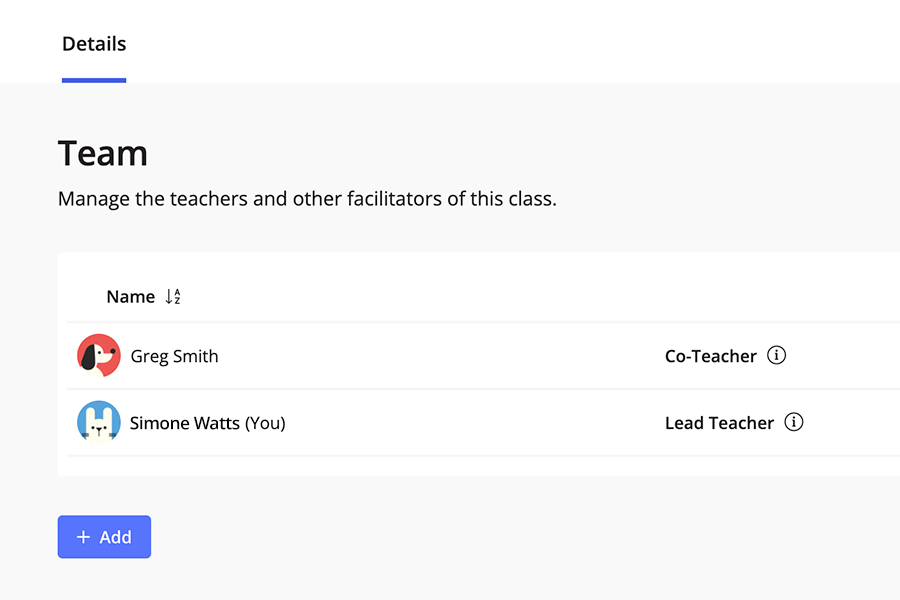This screenshot has height=600, width=900.
Task: Click Simone Watts's rabbit avatar
Action: pos(99,423)
